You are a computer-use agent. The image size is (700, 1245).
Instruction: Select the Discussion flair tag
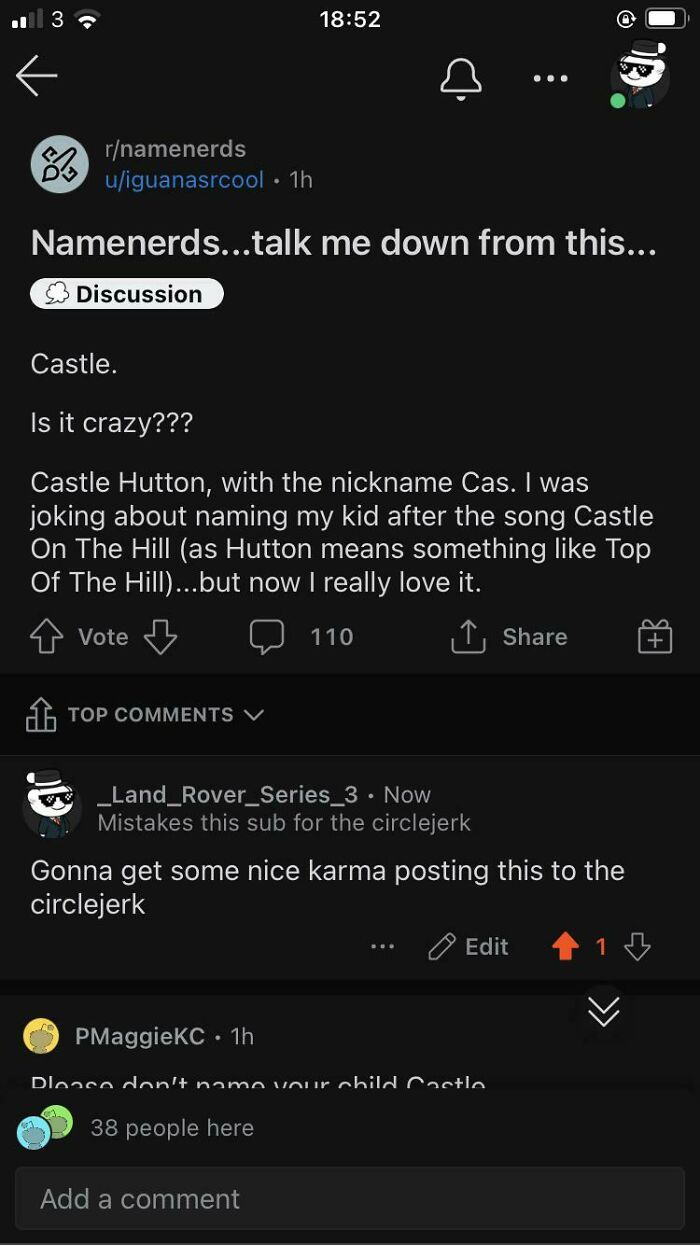(x=126, y=293)
